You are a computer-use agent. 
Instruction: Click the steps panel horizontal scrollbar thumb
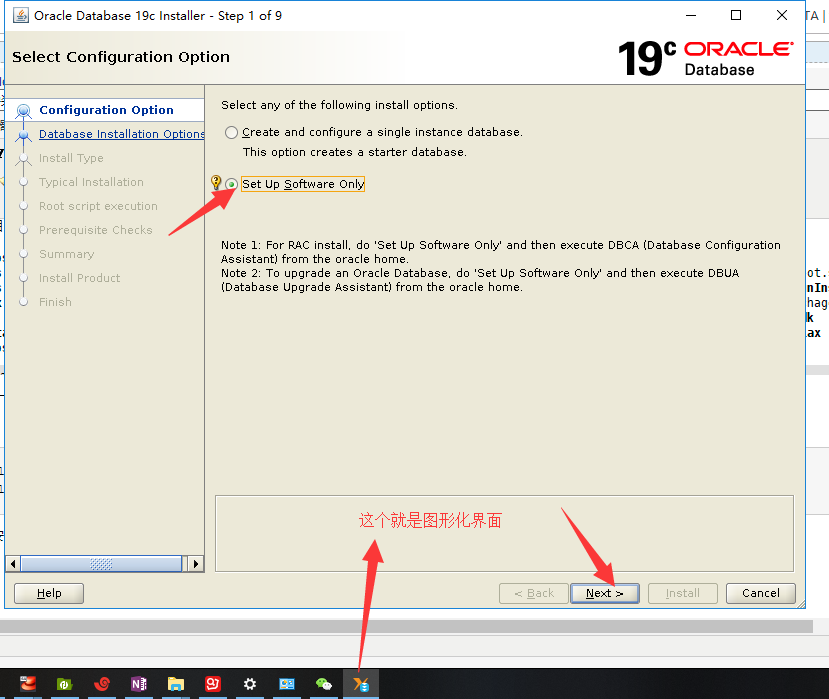click(101, 564)
